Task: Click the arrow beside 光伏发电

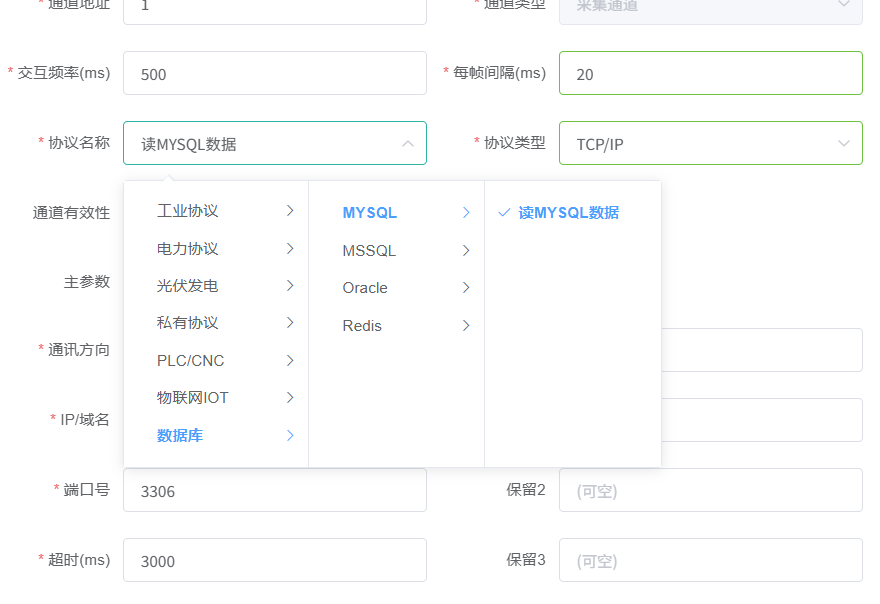Action: 290,285
